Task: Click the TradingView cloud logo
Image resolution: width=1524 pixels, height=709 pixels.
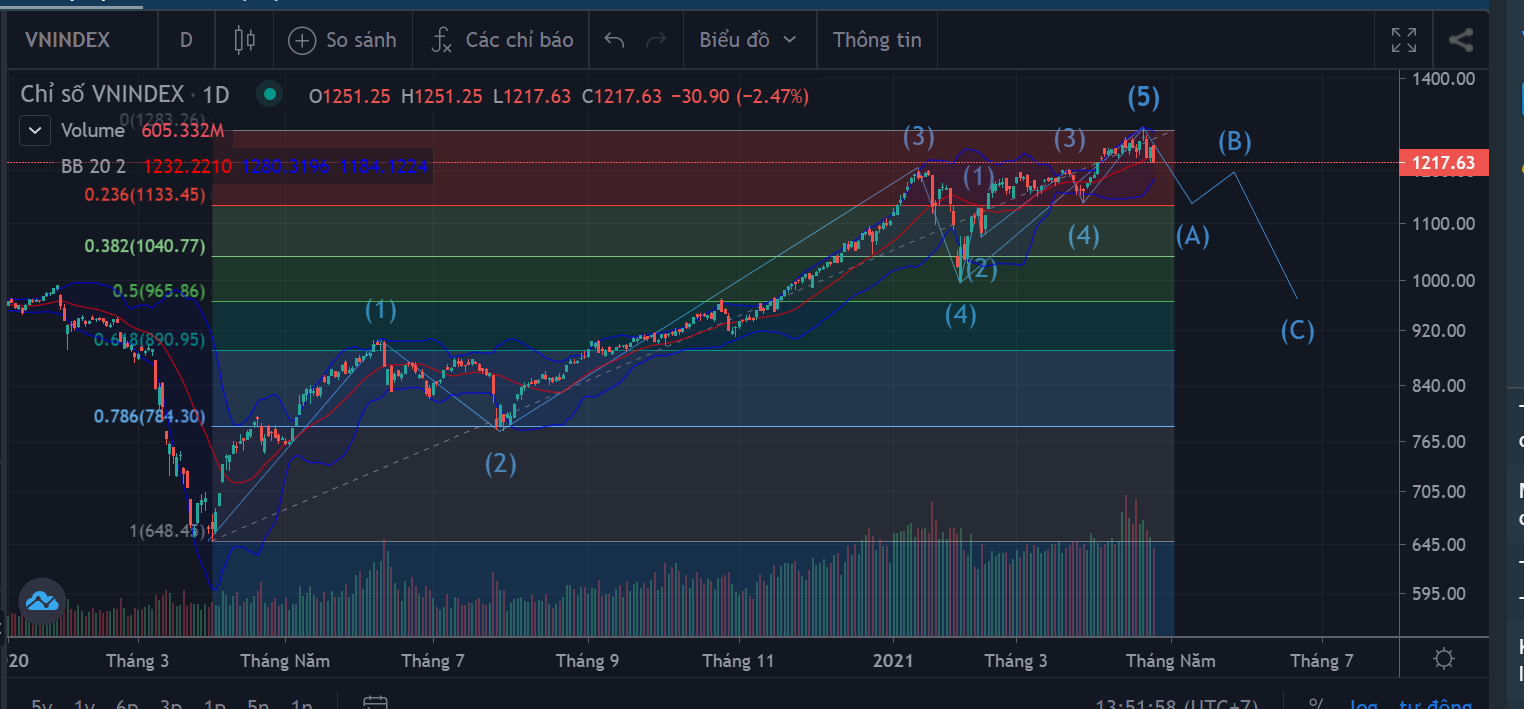Action: pyautogui.click(x=42, y=602)
